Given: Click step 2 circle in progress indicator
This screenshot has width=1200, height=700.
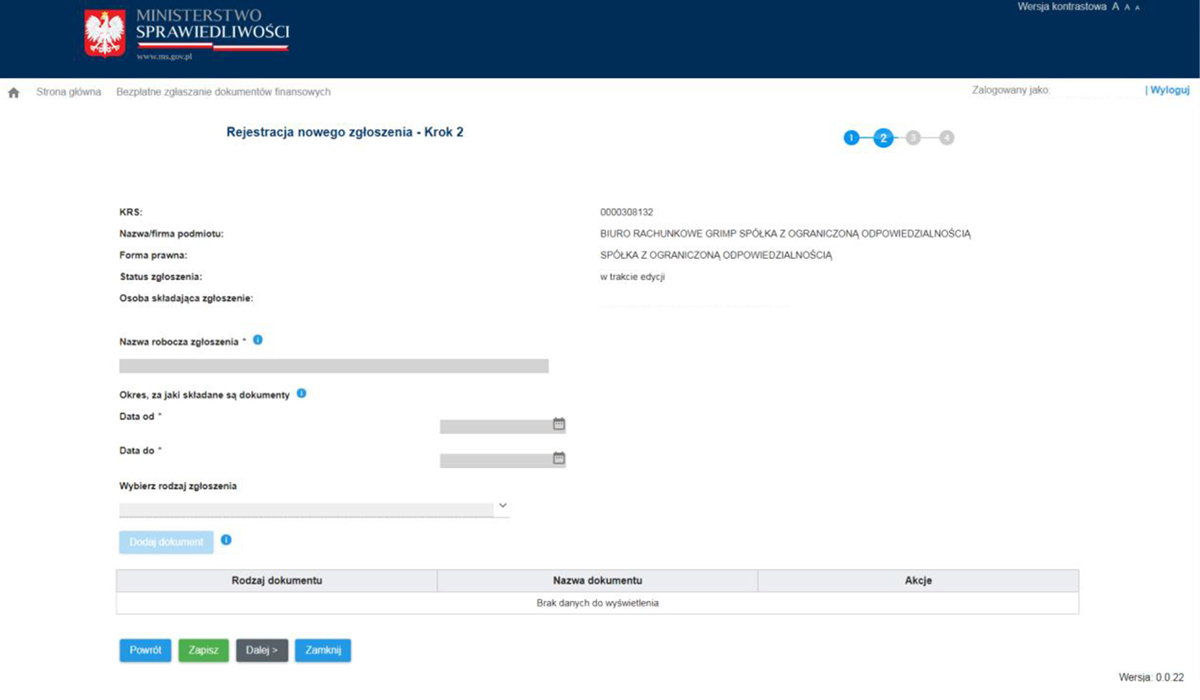Looking at the screenshot, I should 883,138.
